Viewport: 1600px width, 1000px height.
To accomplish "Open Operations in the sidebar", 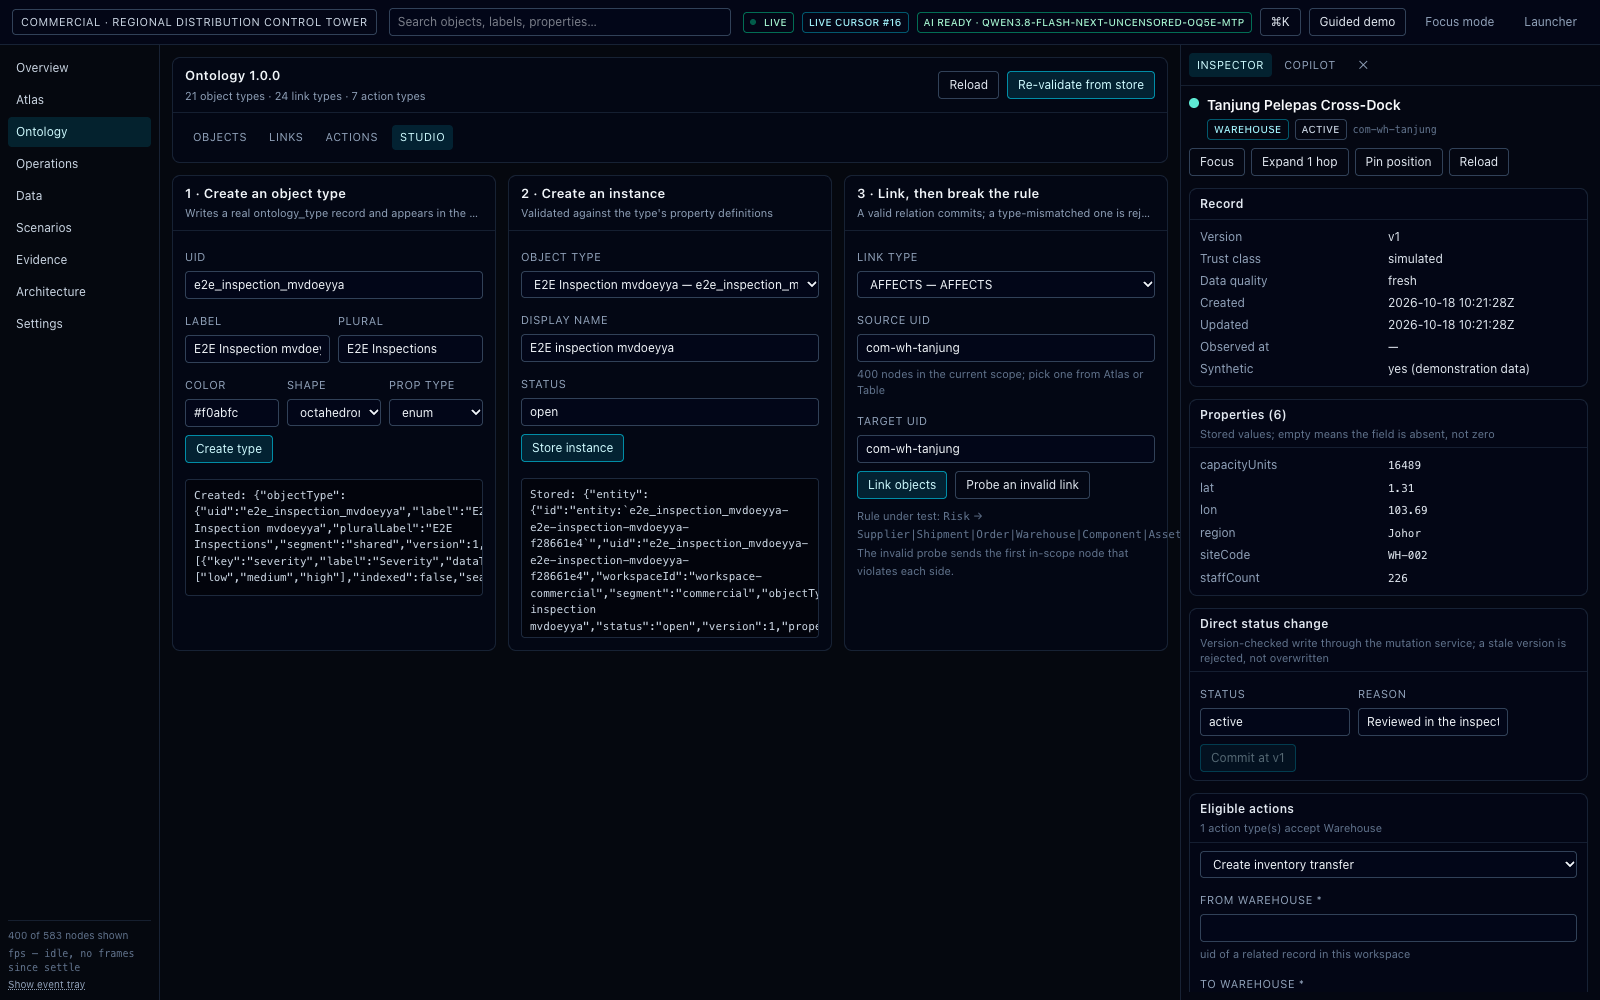I will pyautogui.click(x=79, y=164).
